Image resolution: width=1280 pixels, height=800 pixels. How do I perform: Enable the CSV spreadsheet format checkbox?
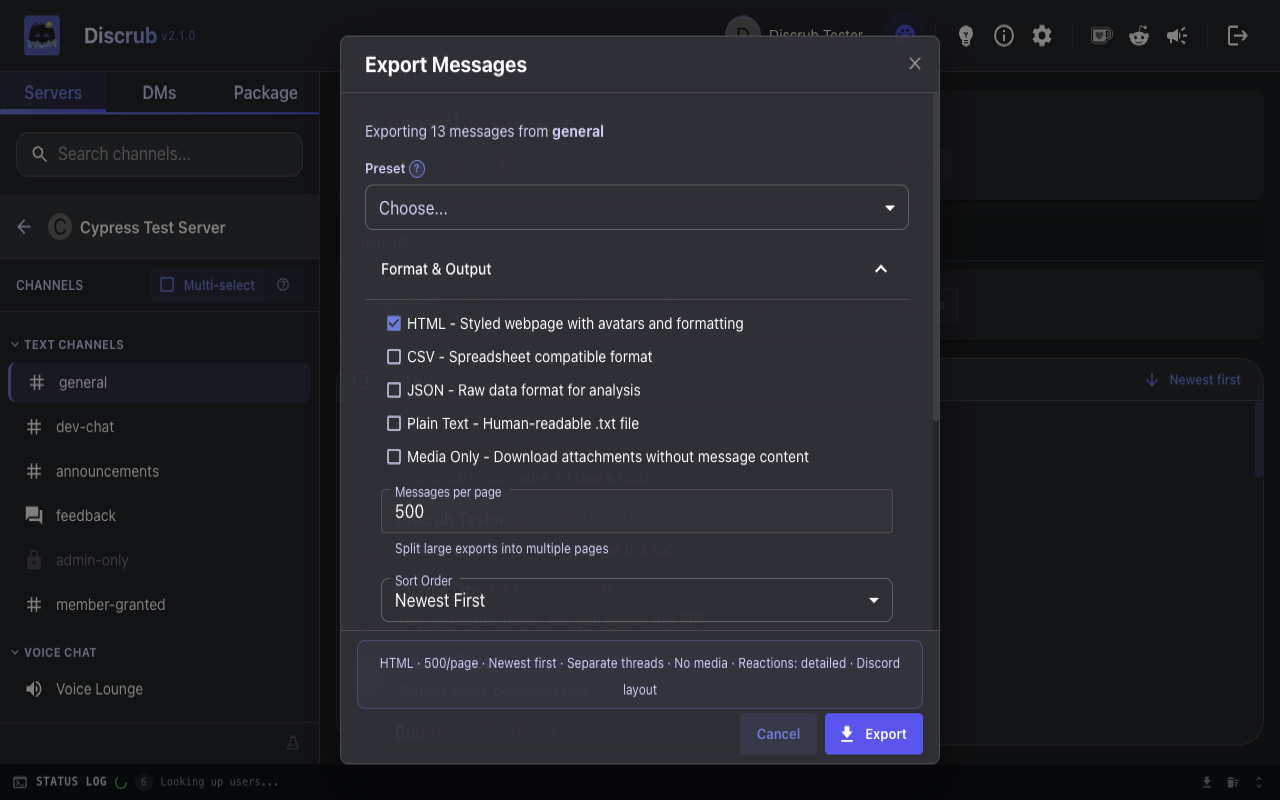[x=394, y=356]
